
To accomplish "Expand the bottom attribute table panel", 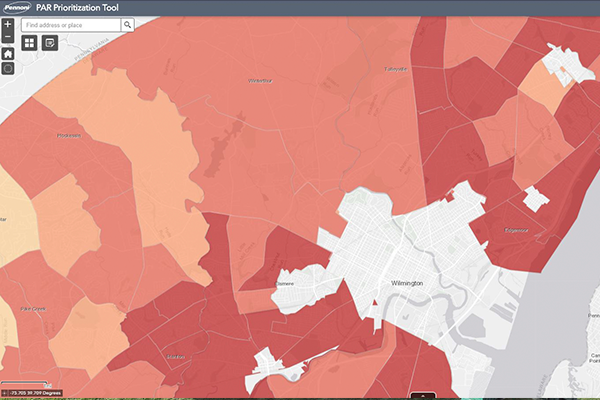I will point(422,395).
